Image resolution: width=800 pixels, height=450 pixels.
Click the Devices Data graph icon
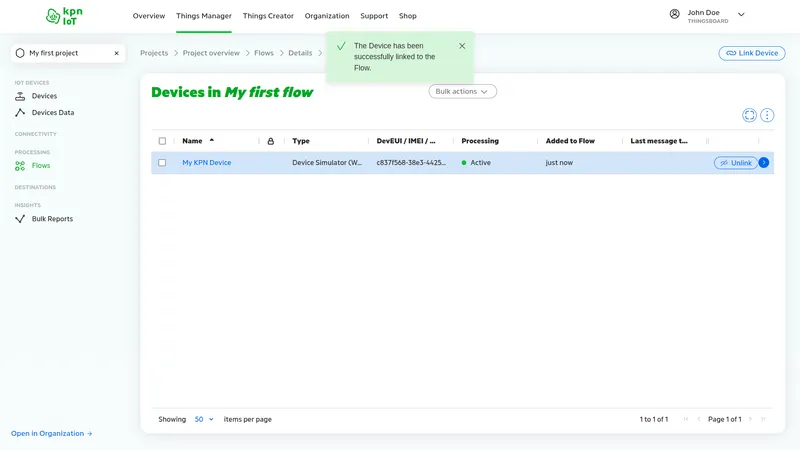[20, 112]
